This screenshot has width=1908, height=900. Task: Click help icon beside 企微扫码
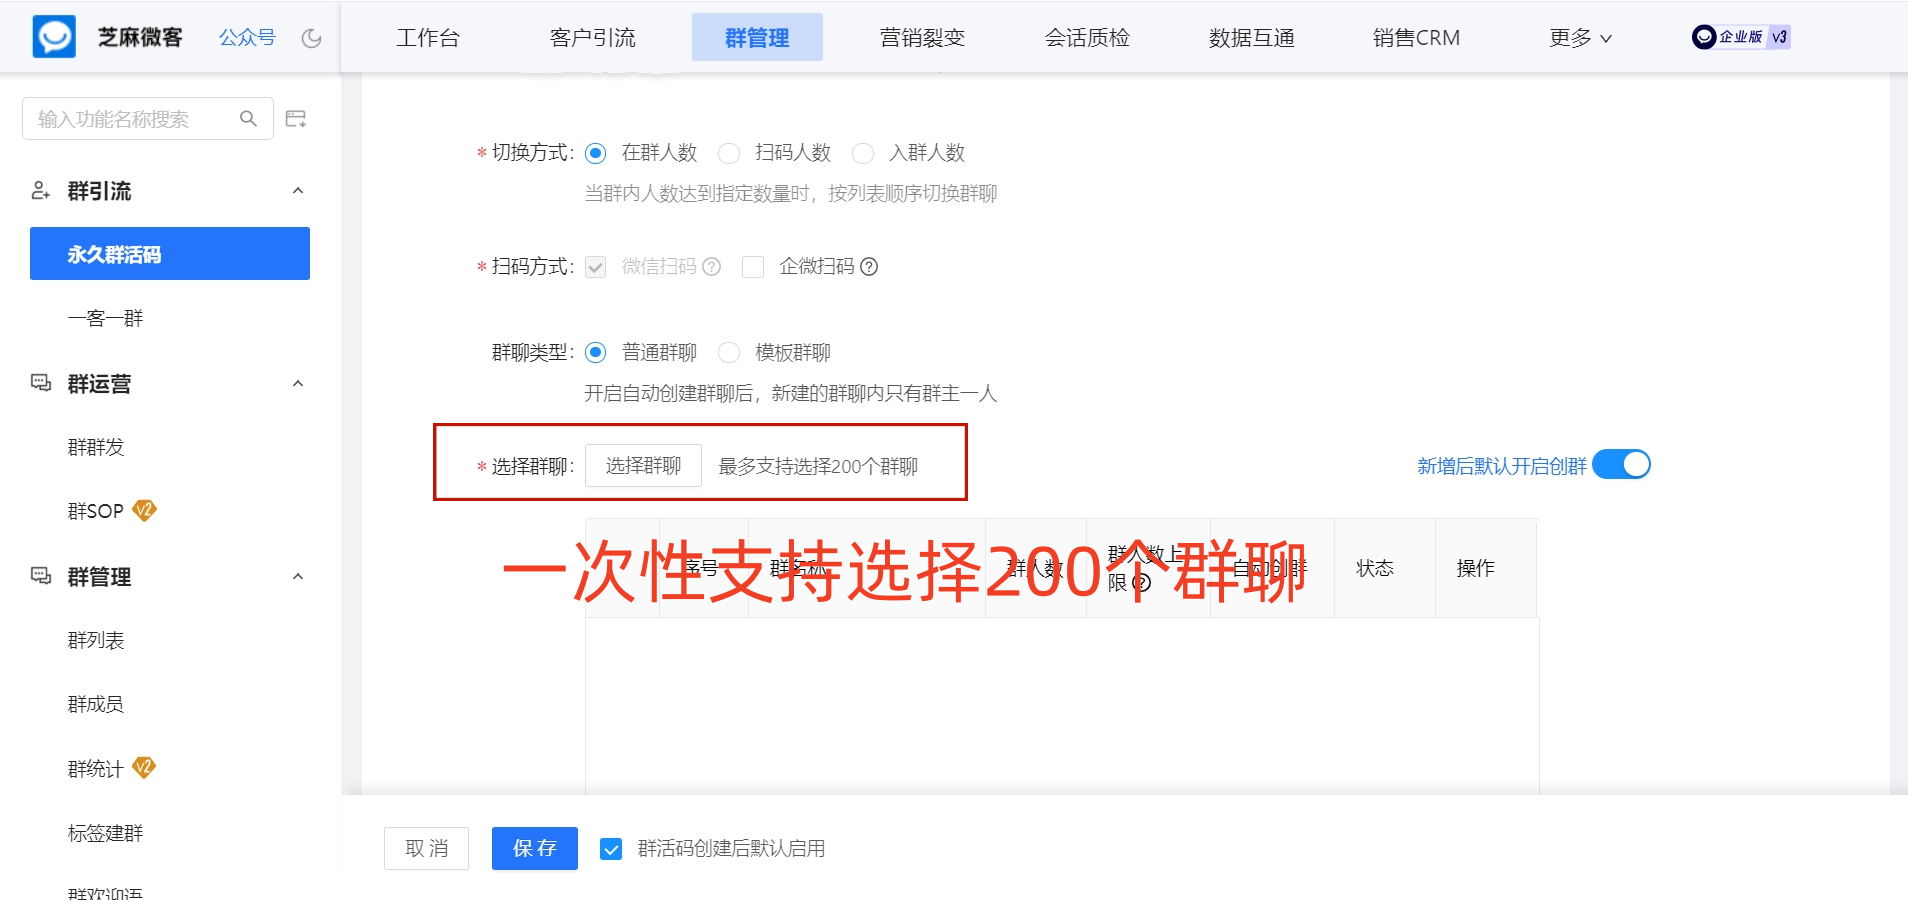tap(869, 266)
